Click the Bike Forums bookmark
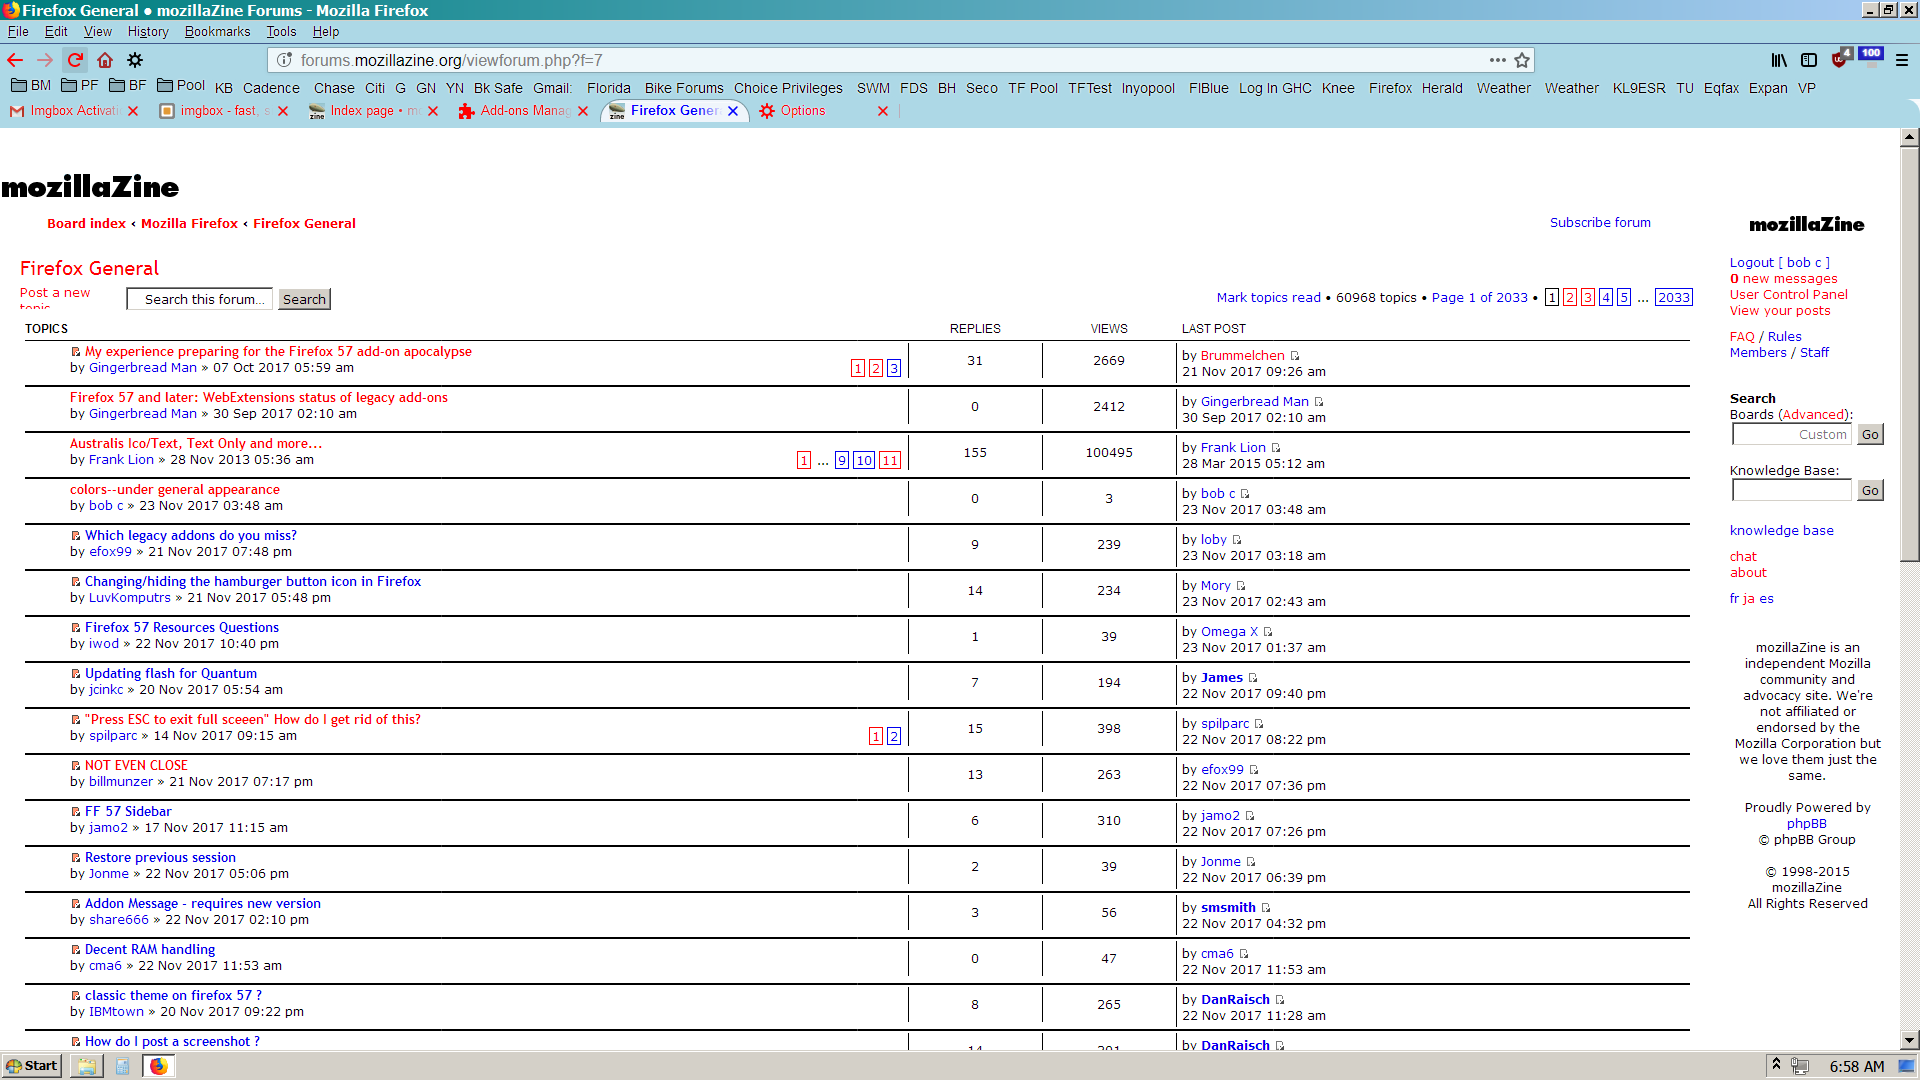The image size is (1920, 1080). coord(684,88)
